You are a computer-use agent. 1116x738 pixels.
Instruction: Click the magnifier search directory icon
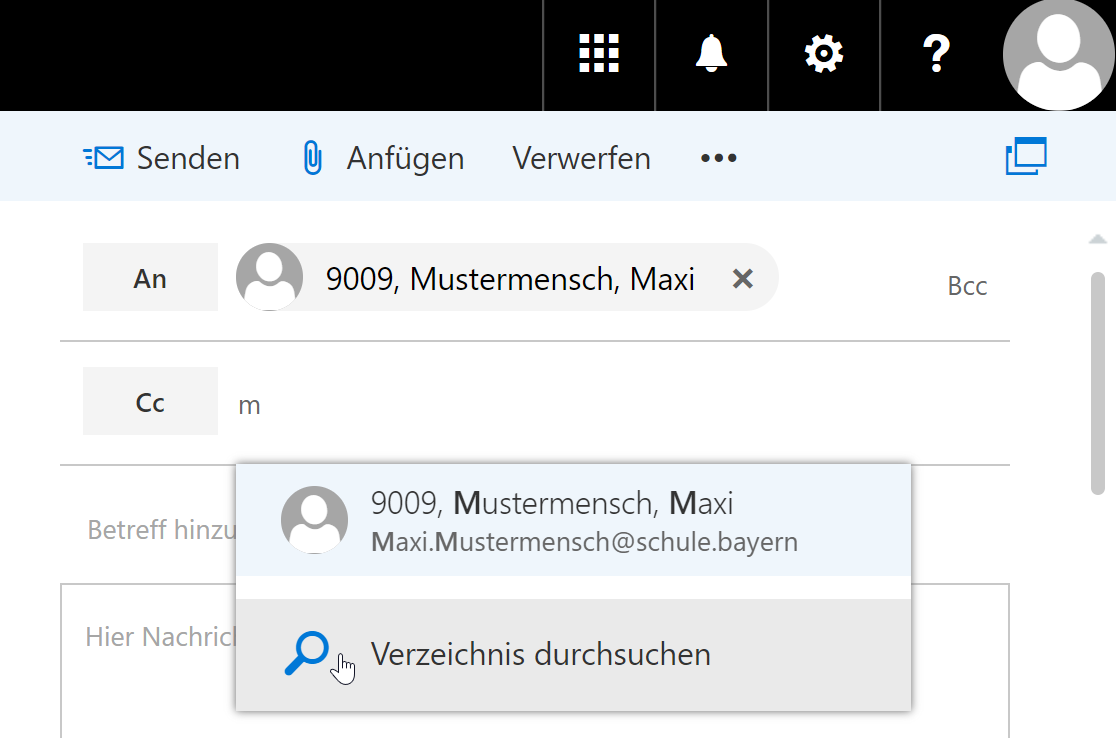(x=306, y=653)
